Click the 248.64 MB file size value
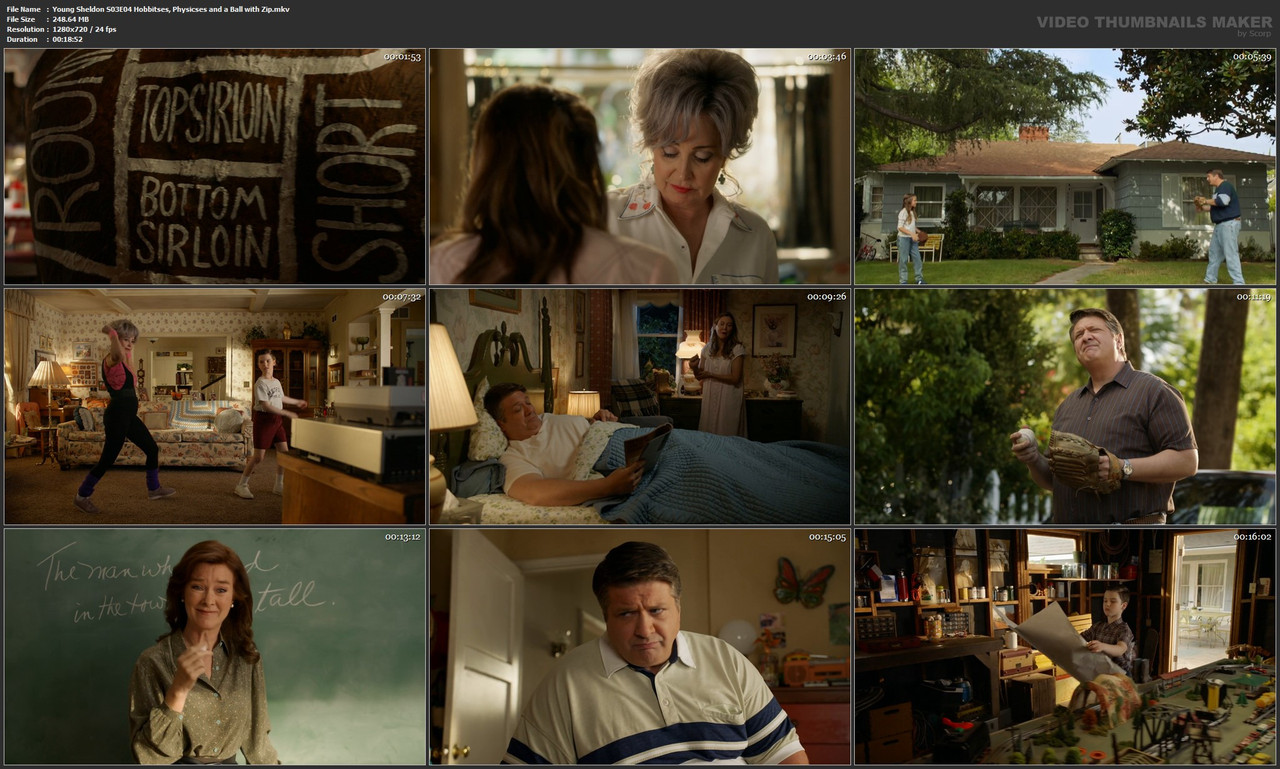The width and height of the screenshot is (1280, 769). (70, 19)
